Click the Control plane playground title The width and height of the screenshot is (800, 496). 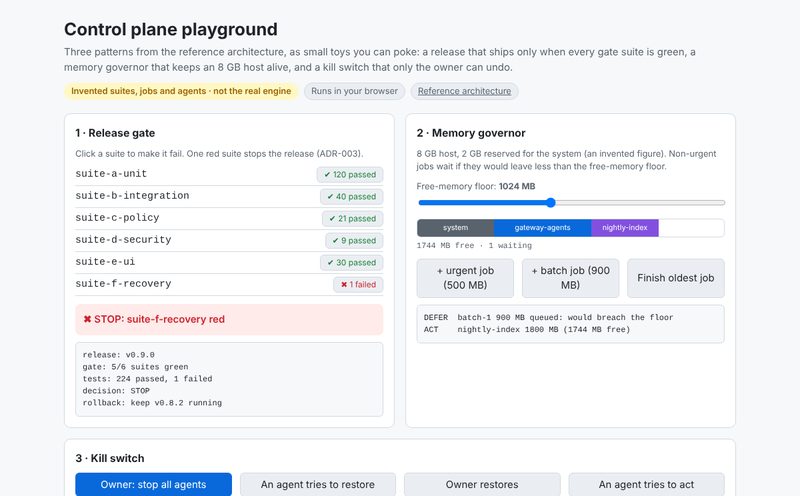pos(171,30)
